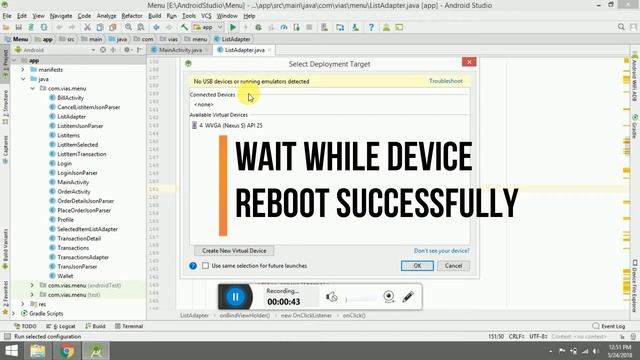This screenshot has height=360, width=640.
Task: Click the Paste toolbar icon
Action: pyautogui.click(x=112, y=27)
